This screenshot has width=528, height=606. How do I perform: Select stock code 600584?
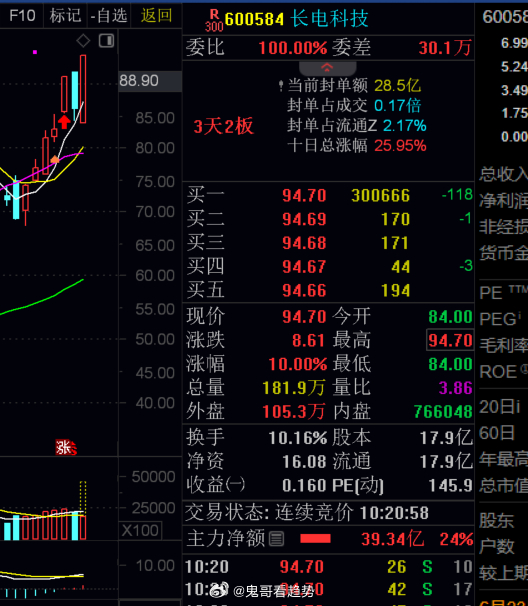click(254, 19)
